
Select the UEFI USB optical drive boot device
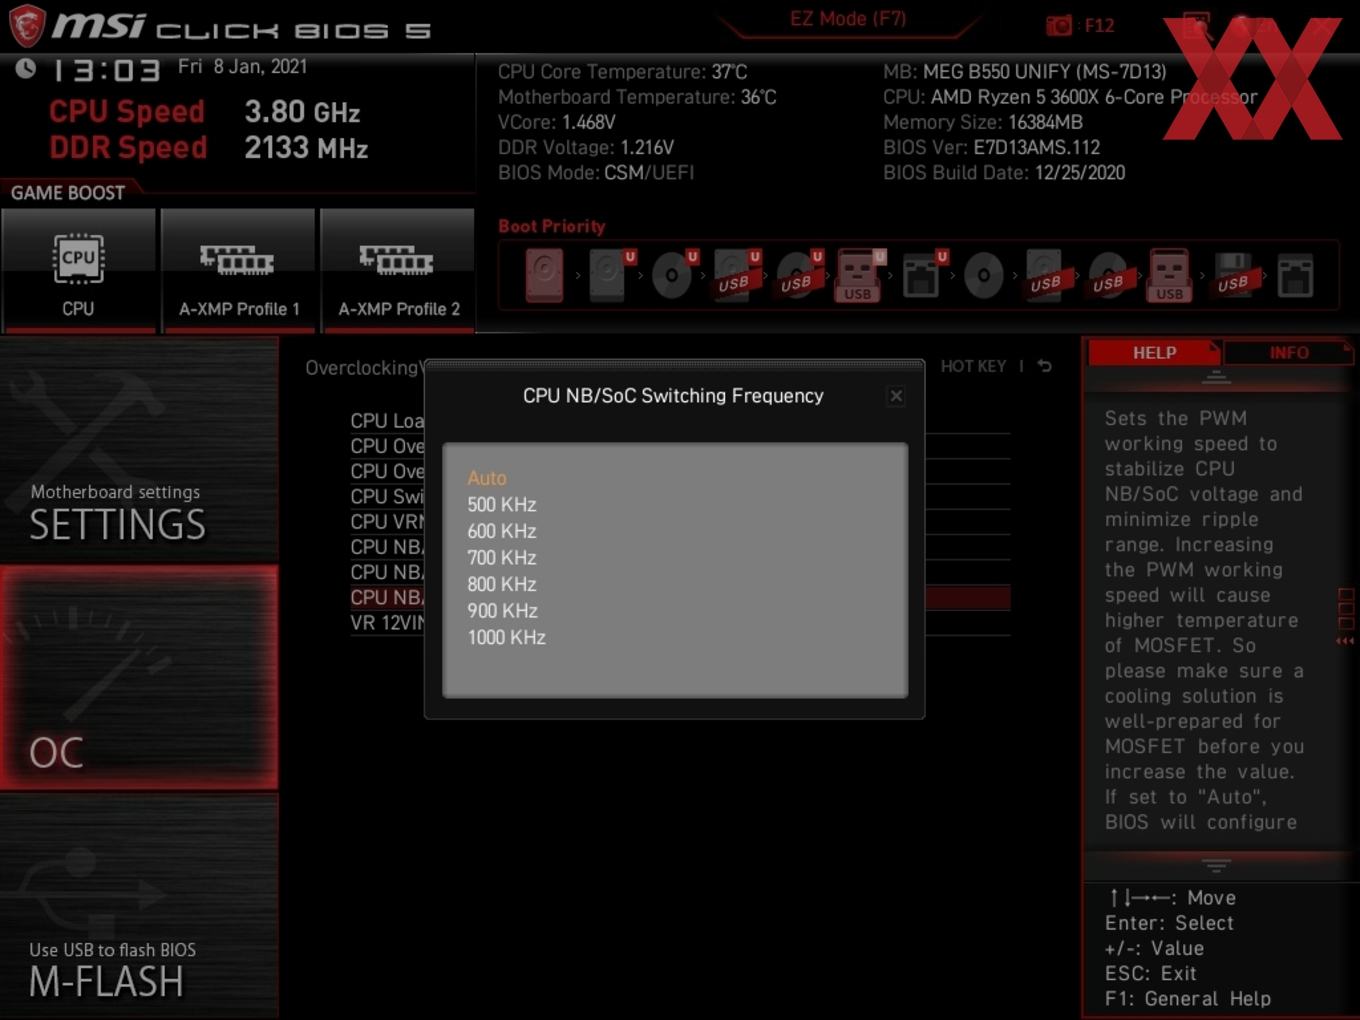pyautogui.click(x=797, y=275)
